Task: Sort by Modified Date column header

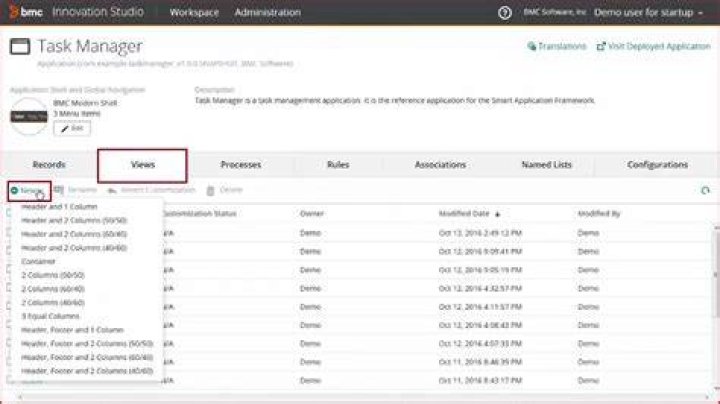Action: [464, 213]
